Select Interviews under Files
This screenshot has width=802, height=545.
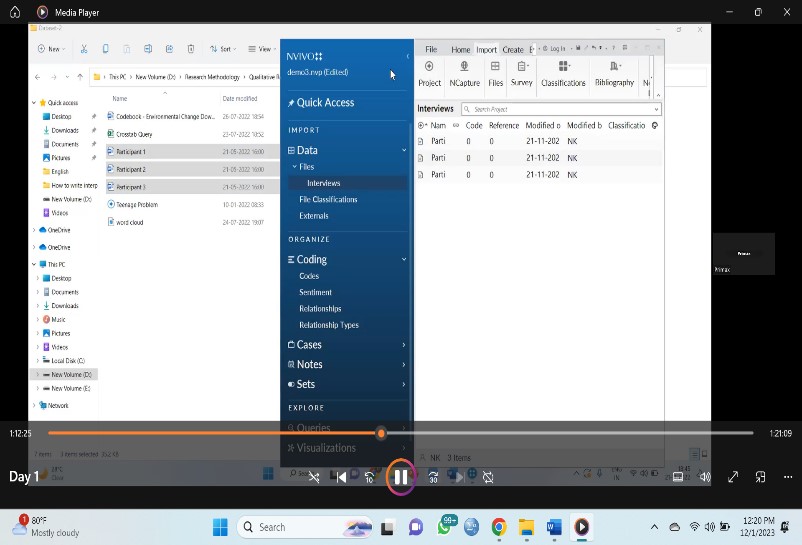coord(323,183)
